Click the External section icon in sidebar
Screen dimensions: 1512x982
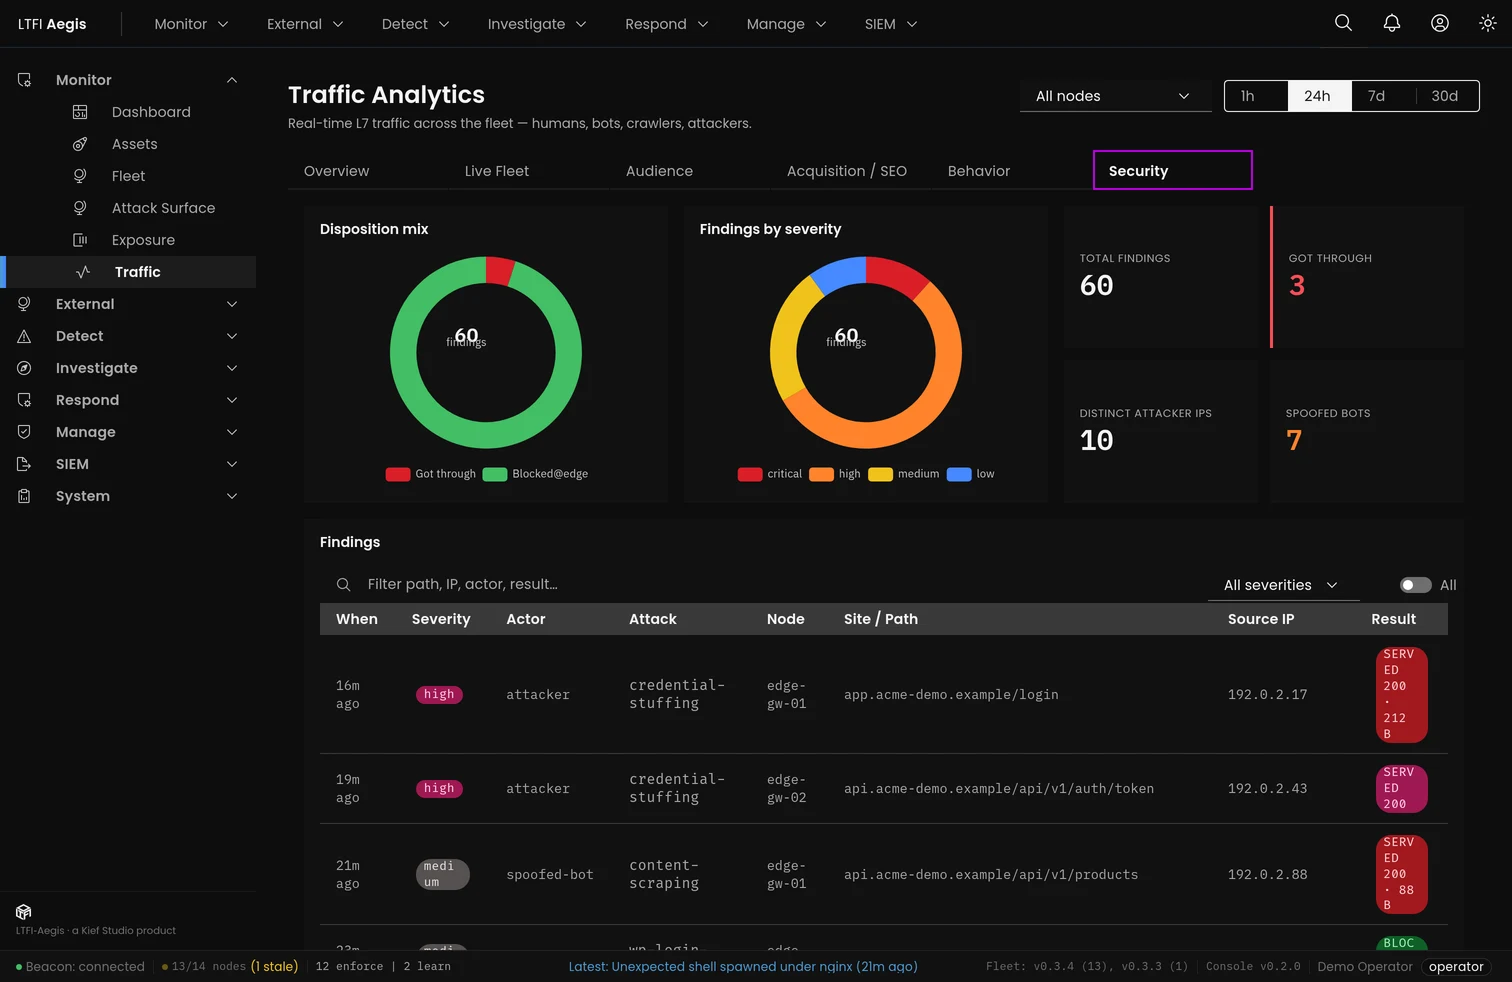[x=24, y=304]
